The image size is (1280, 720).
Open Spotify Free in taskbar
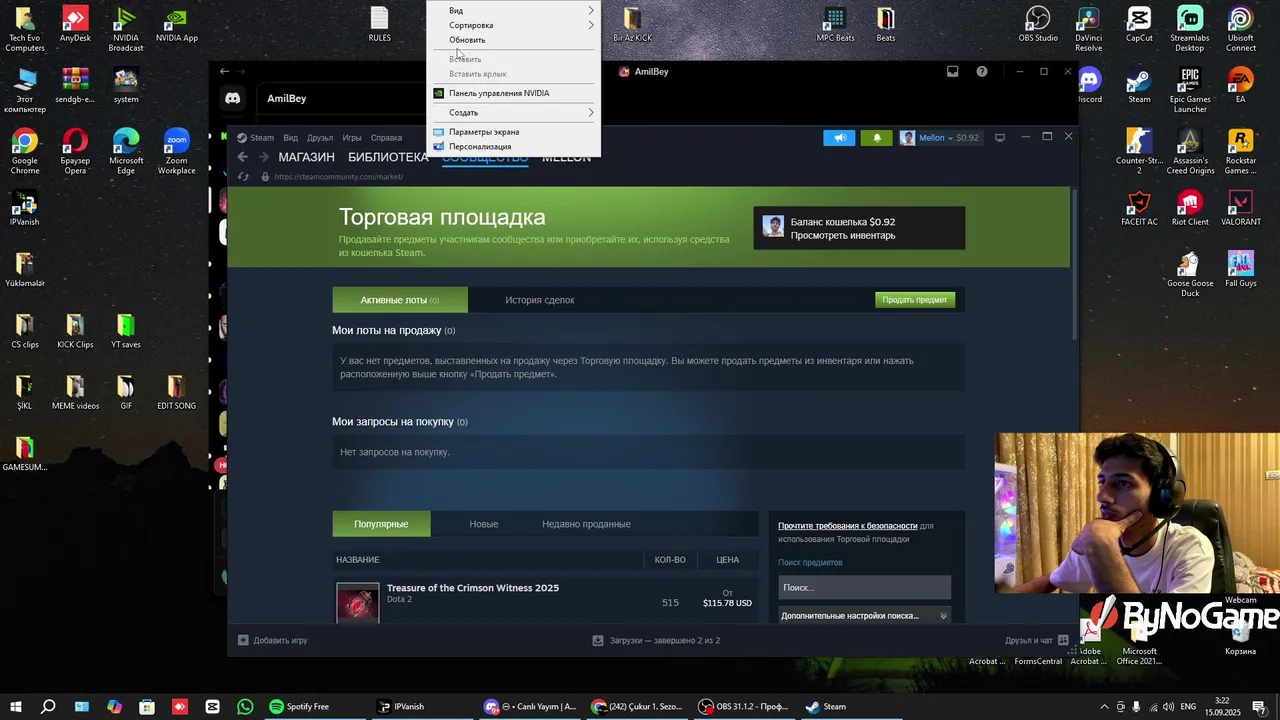[x=299, y=707]
